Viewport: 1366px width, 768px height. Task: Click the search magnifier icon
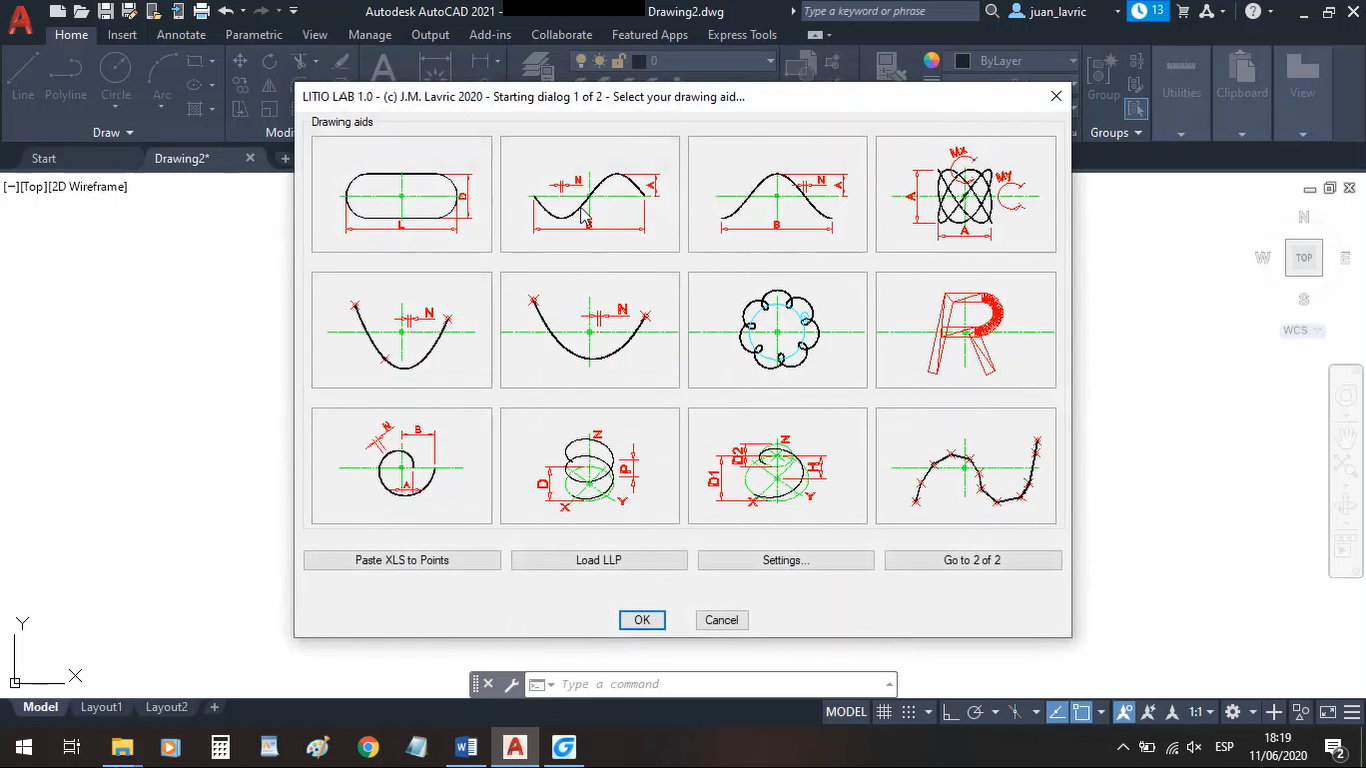pos(992,11)
